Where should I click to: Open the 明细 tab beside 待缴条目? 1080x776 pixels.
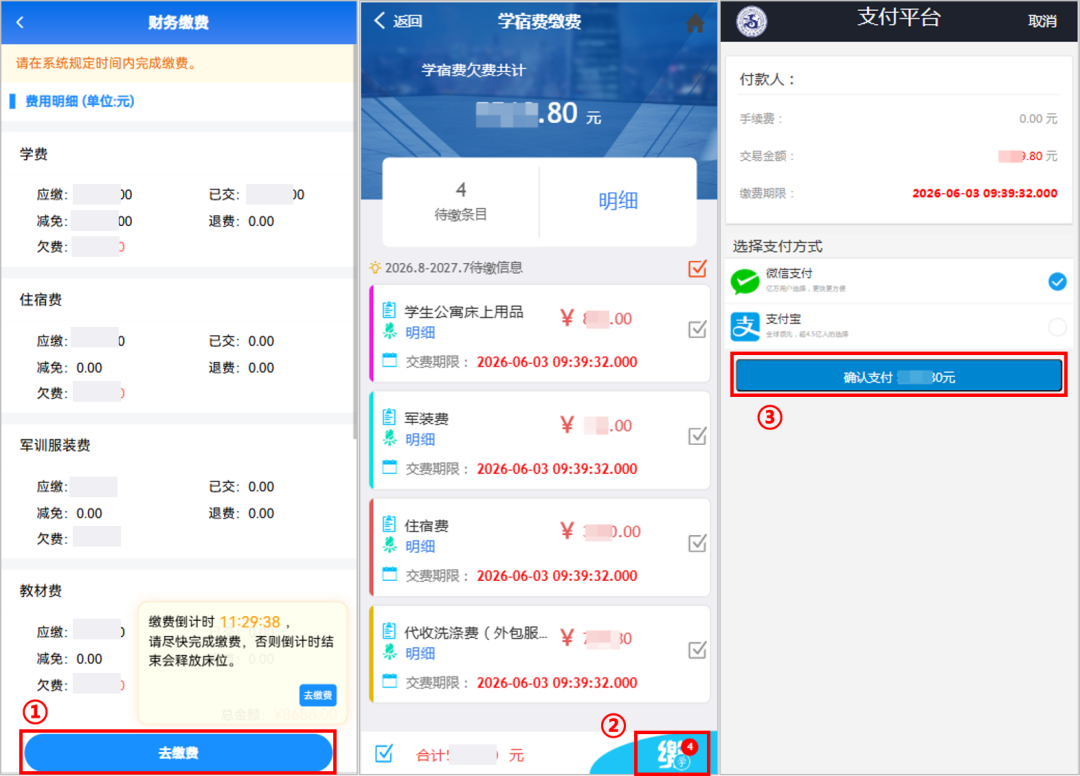click(x=618, y=201)
